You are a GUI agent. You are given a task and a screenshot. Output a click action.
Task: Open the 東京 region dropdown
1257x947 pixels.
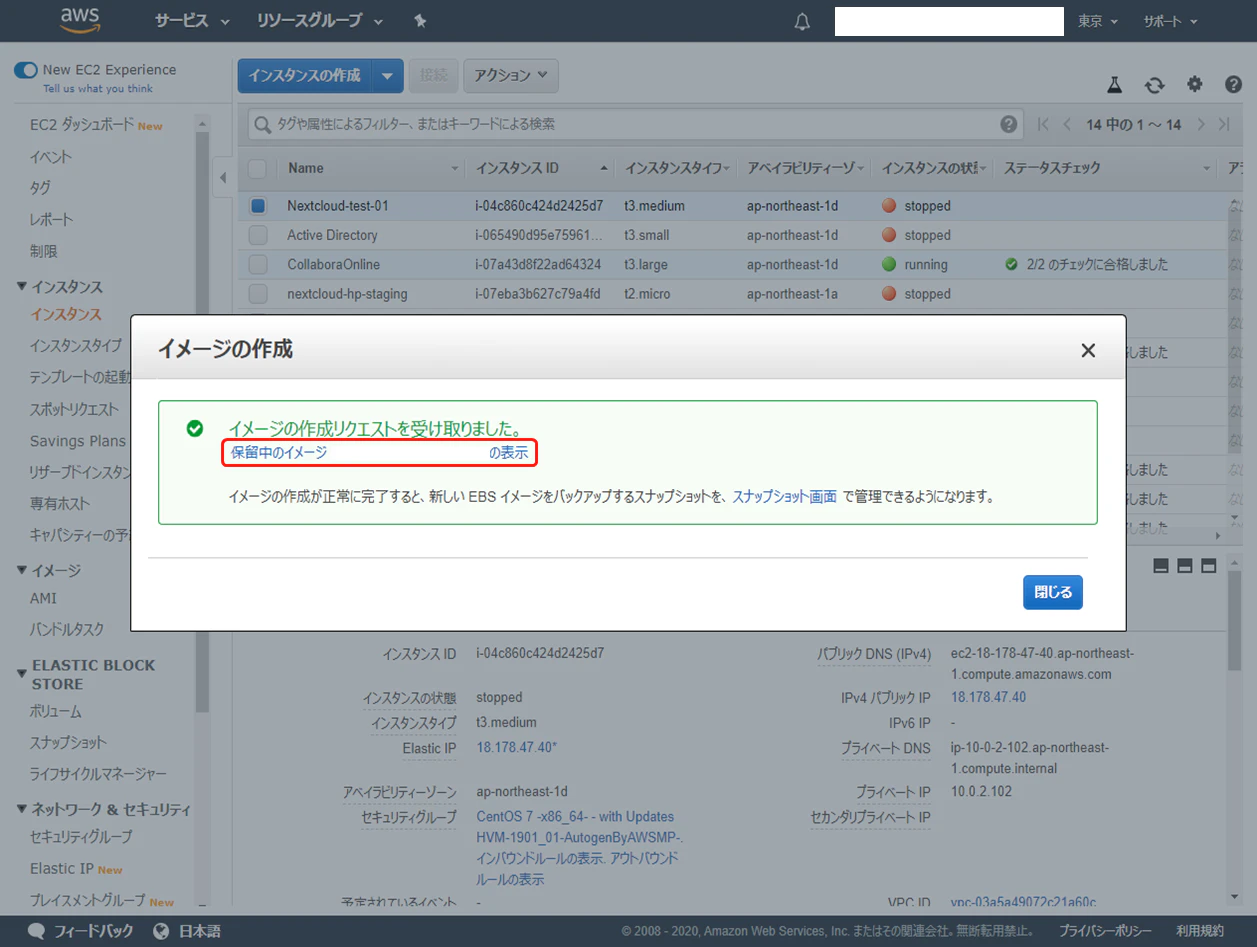(1097, 21)
